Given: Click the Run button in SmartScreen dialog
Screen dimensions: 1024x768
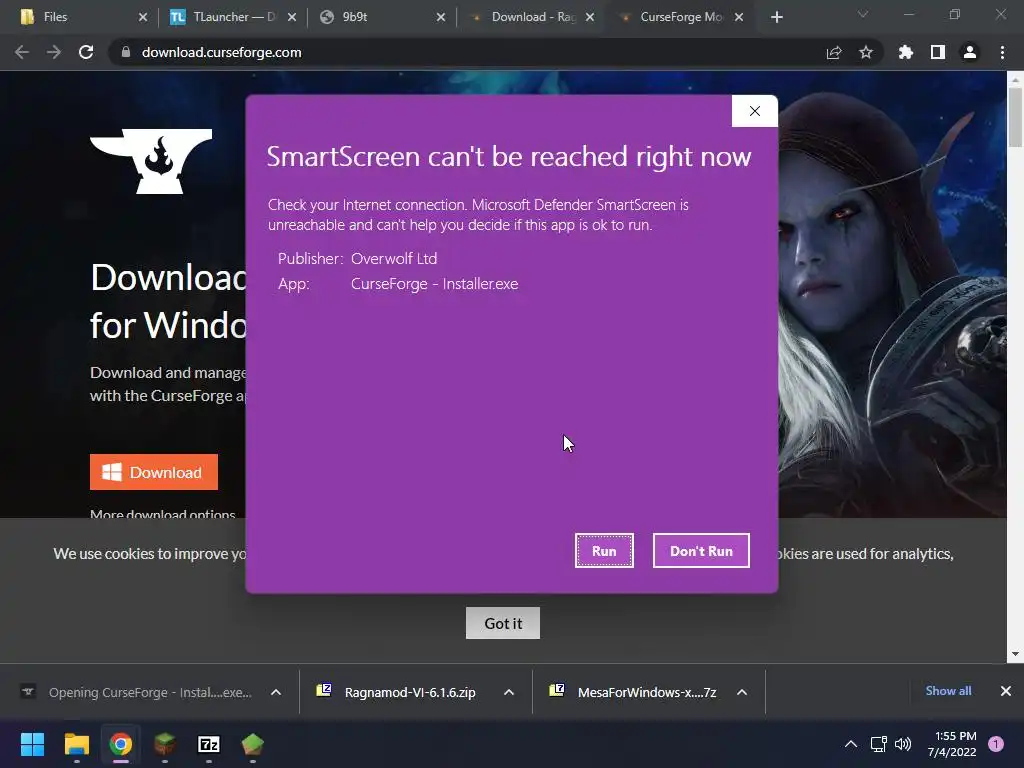Looking at the screenshot, I should (x=604, y=551).
